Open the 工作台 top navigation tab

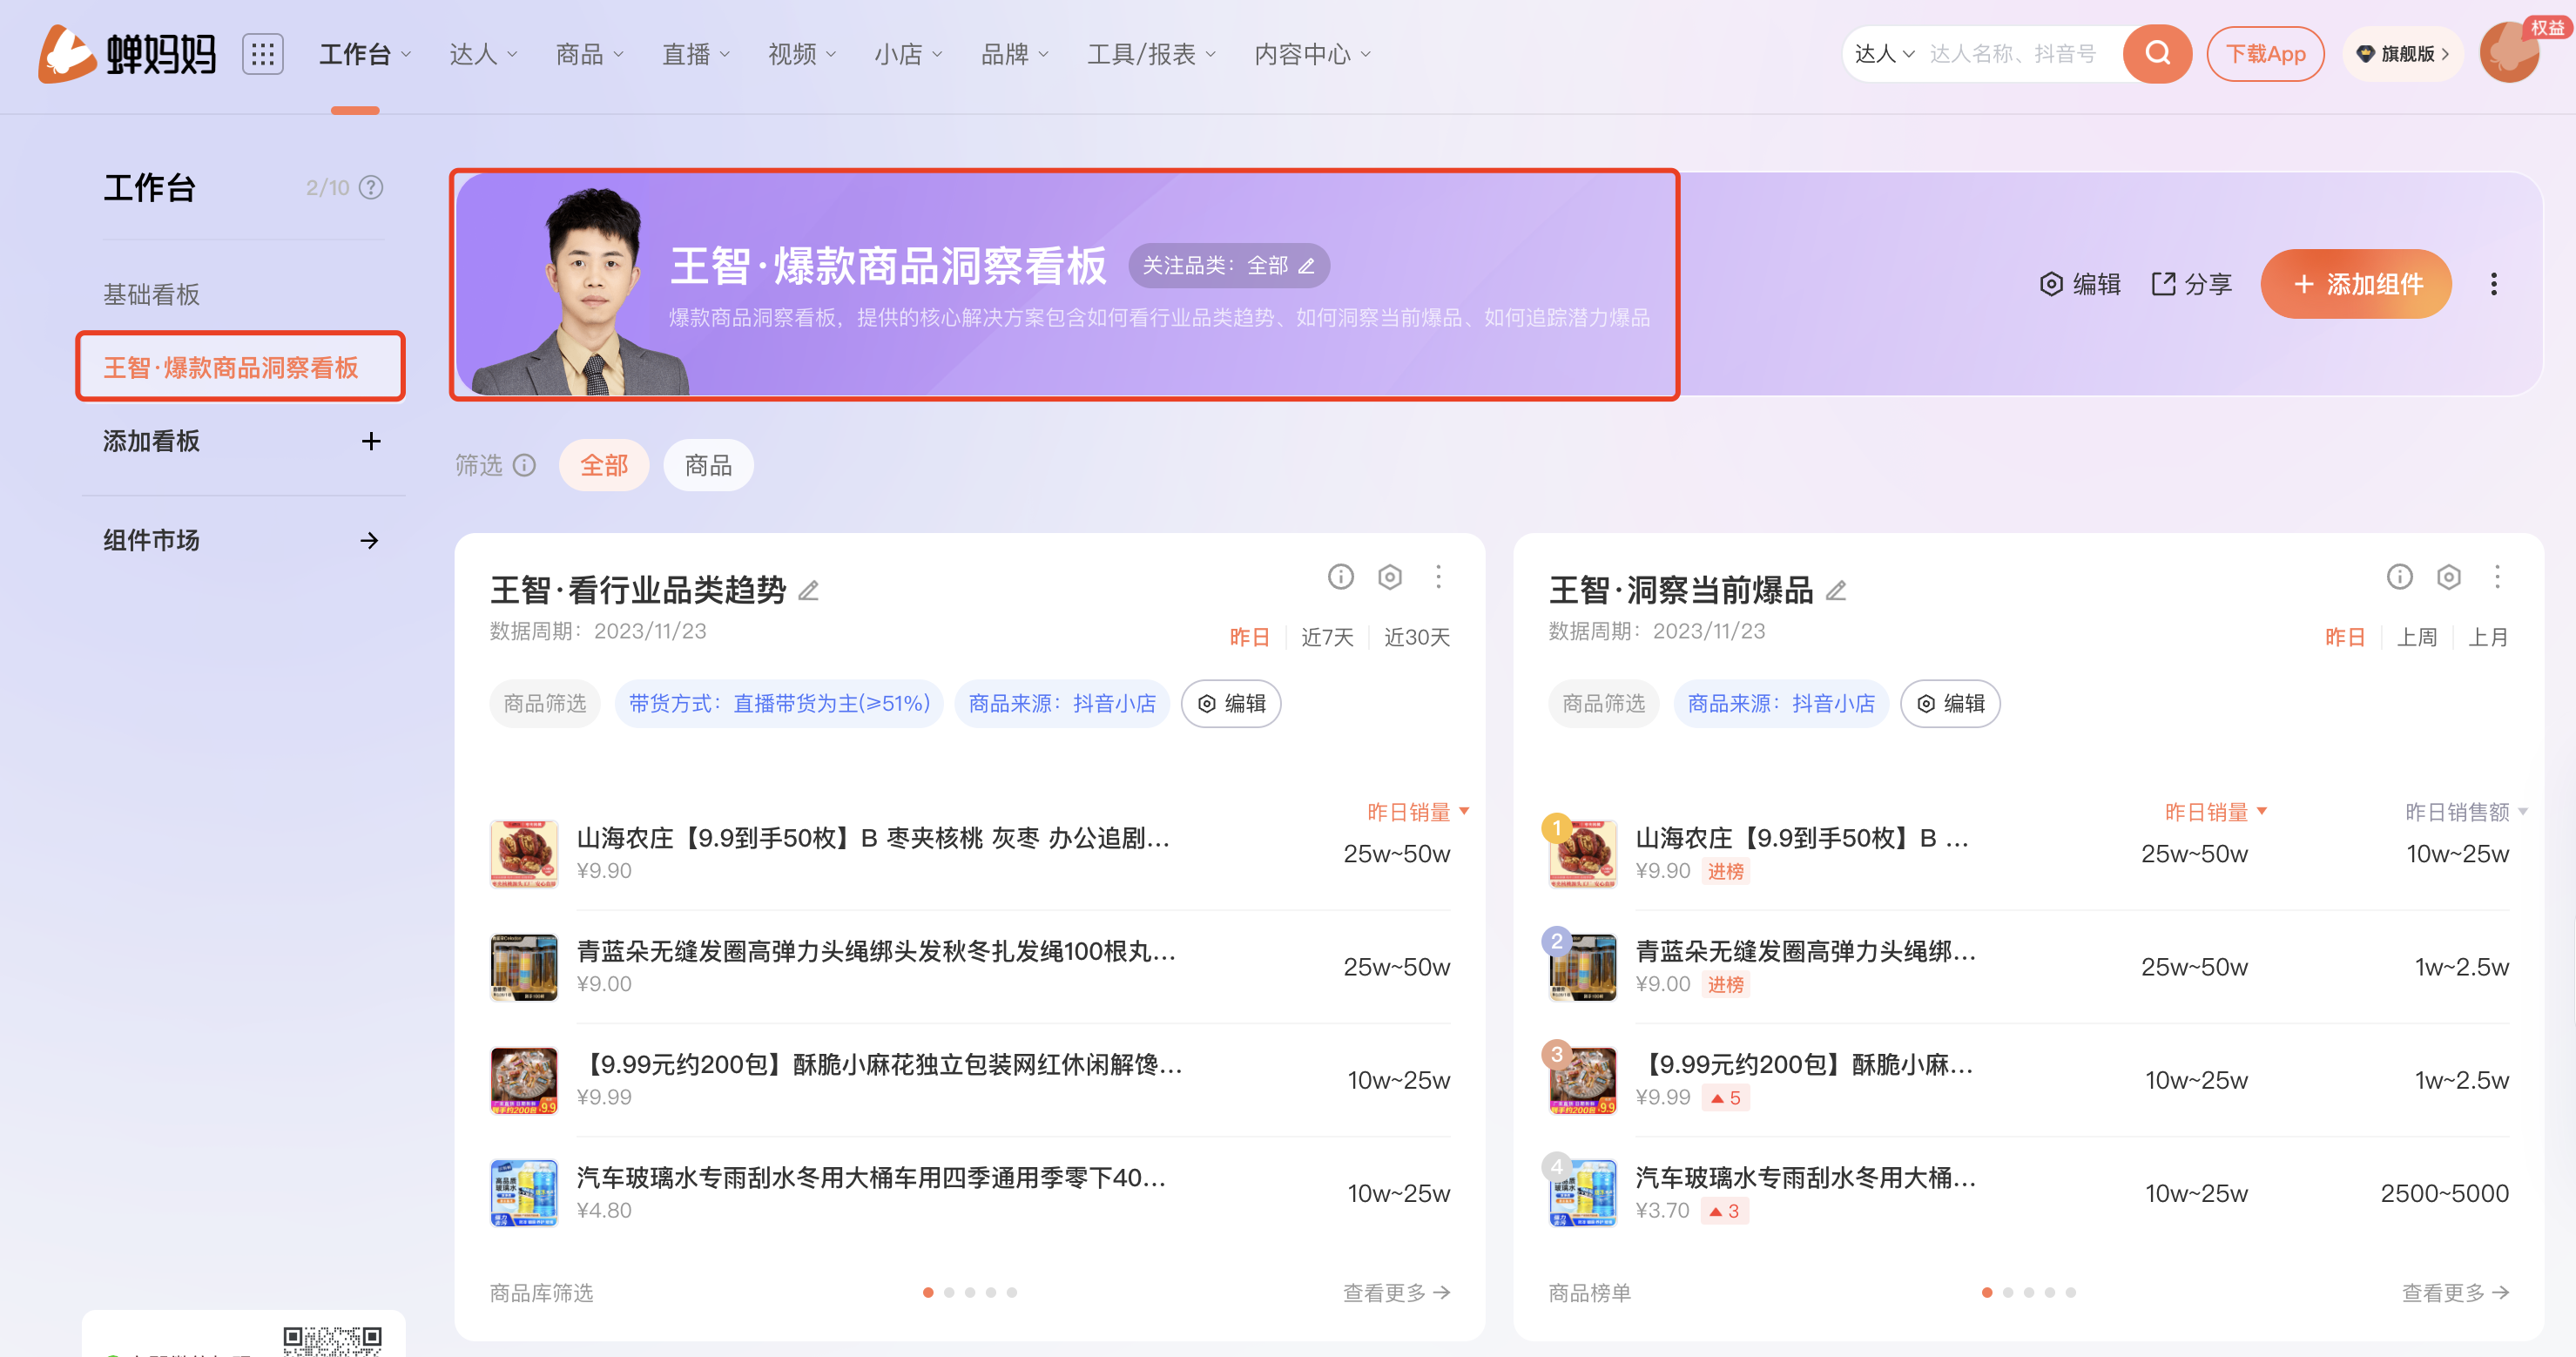click(365, 54)
